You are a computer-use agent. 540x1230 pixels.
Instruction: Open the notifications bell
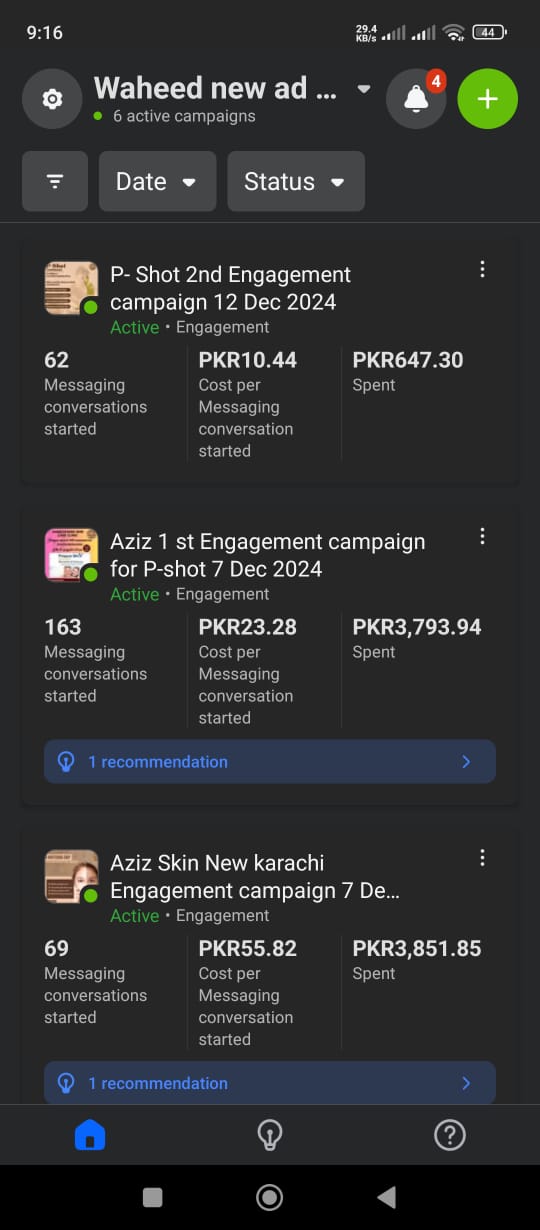click(x=416, y=99)
